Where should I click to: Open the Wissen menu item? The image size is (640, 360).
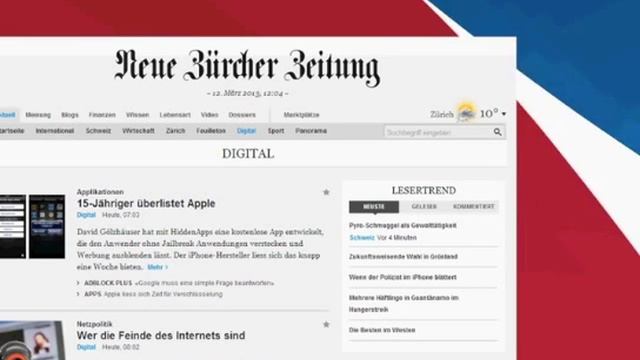click(138, 115)
